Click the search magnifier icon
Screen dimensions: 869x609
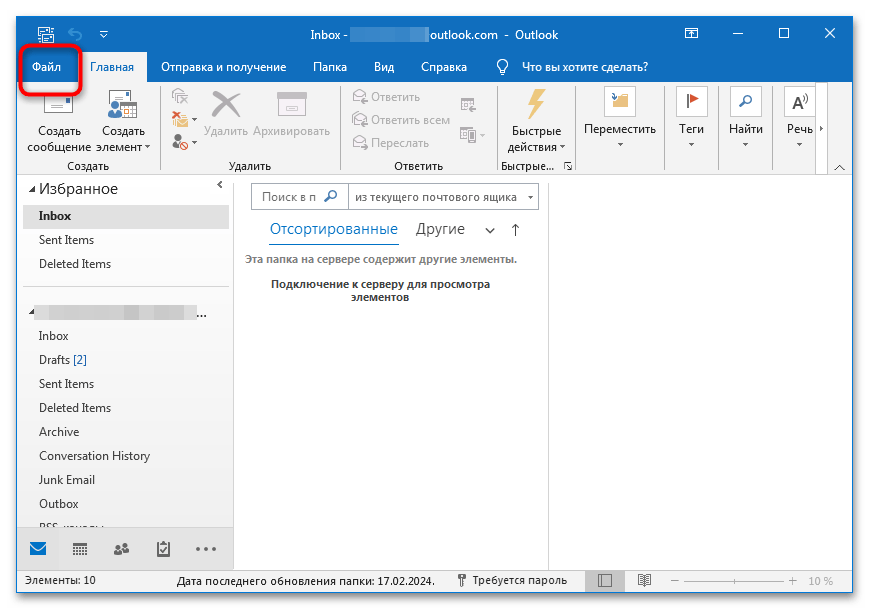pyautogui.click(x=330, y=196)
